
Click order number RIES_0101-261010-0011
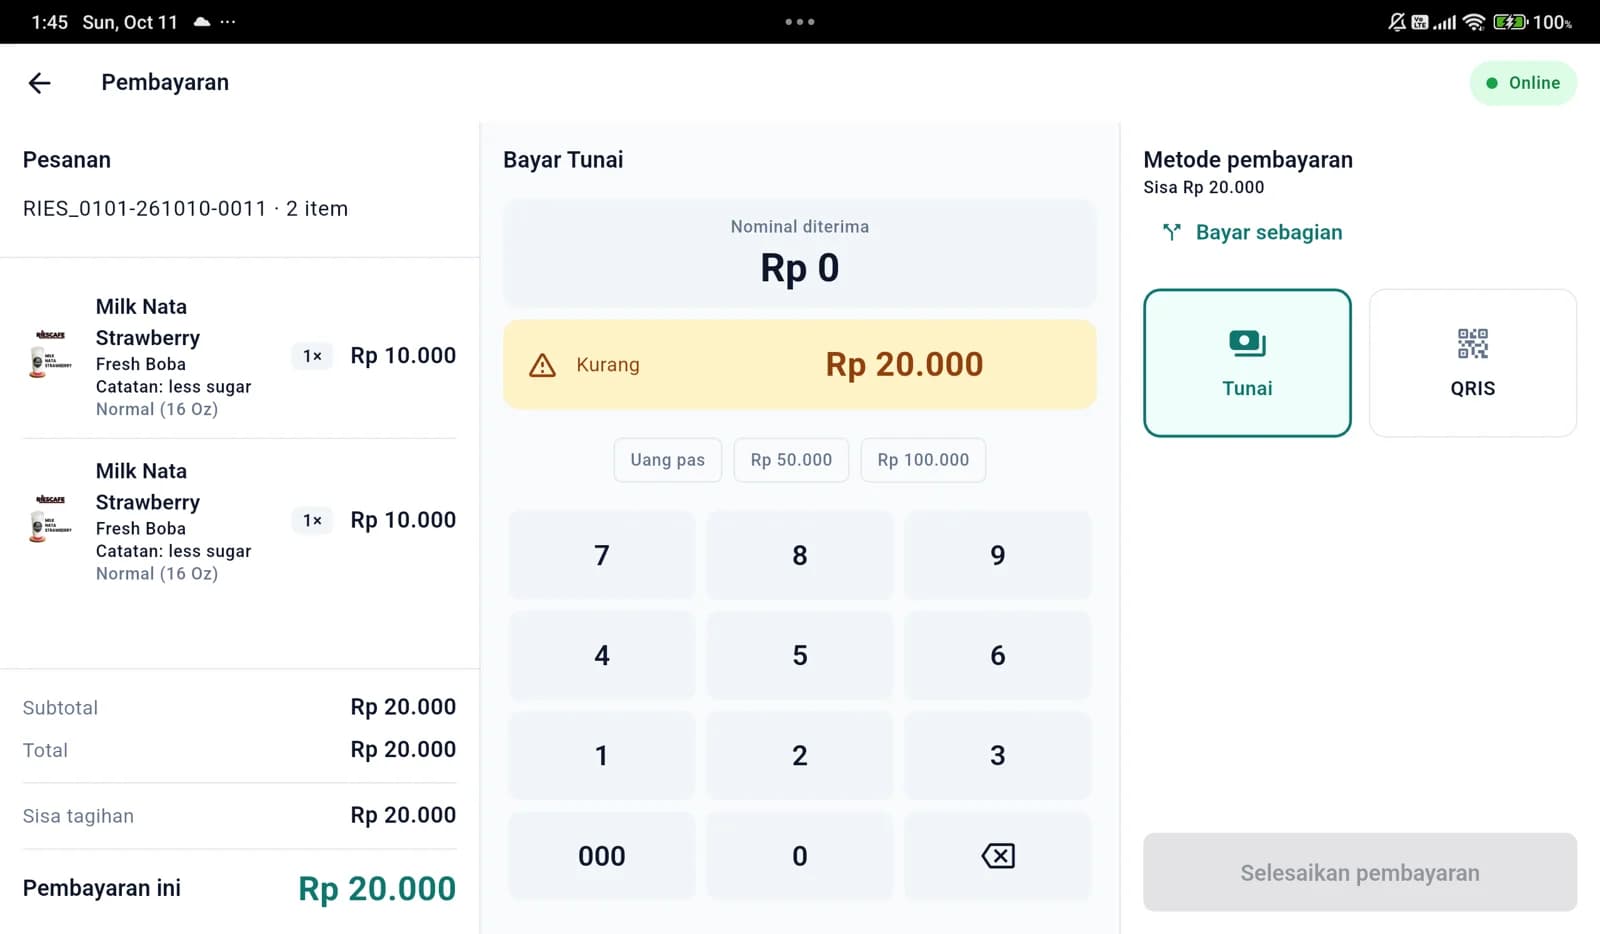[x=145, y=209]
